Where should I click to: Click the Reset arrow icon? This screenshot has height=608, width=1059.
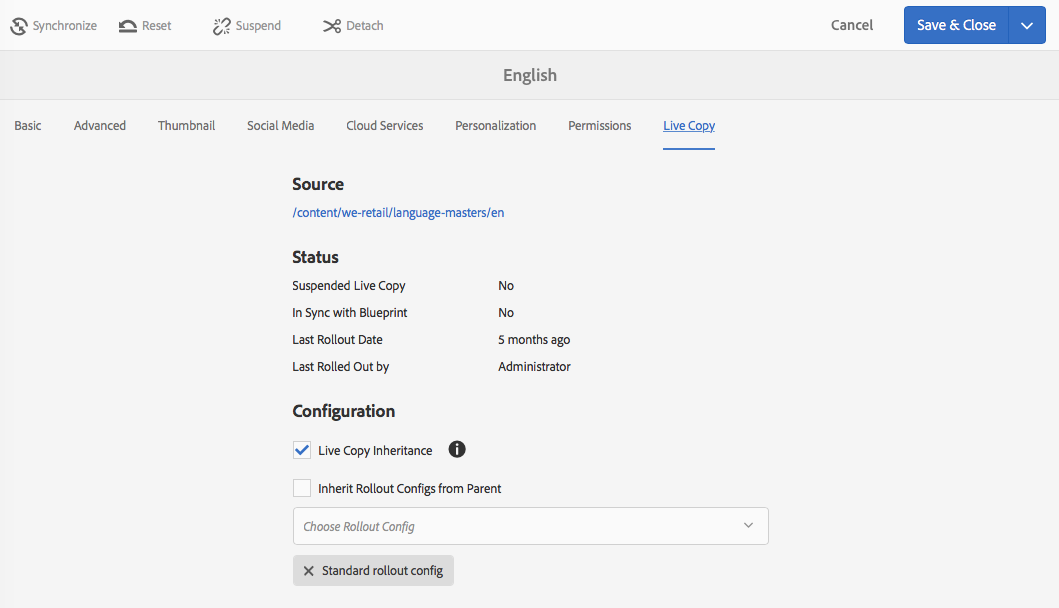point(128,26)
